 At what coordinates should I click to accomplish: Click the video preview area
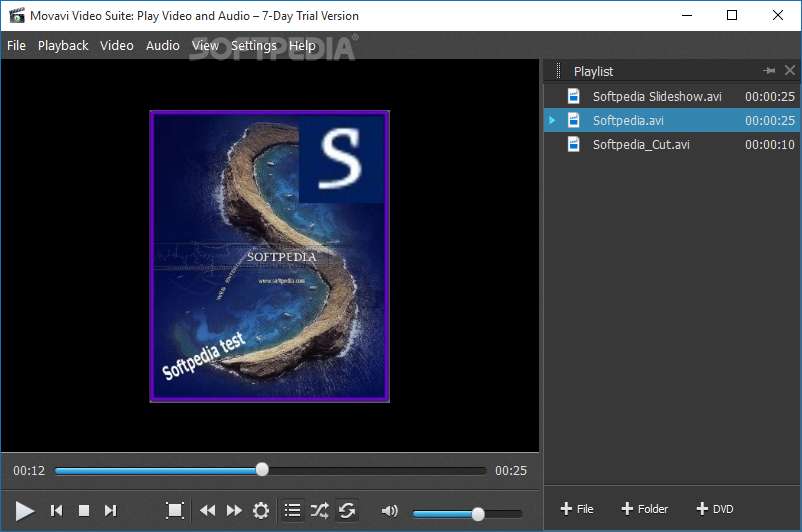270,256
